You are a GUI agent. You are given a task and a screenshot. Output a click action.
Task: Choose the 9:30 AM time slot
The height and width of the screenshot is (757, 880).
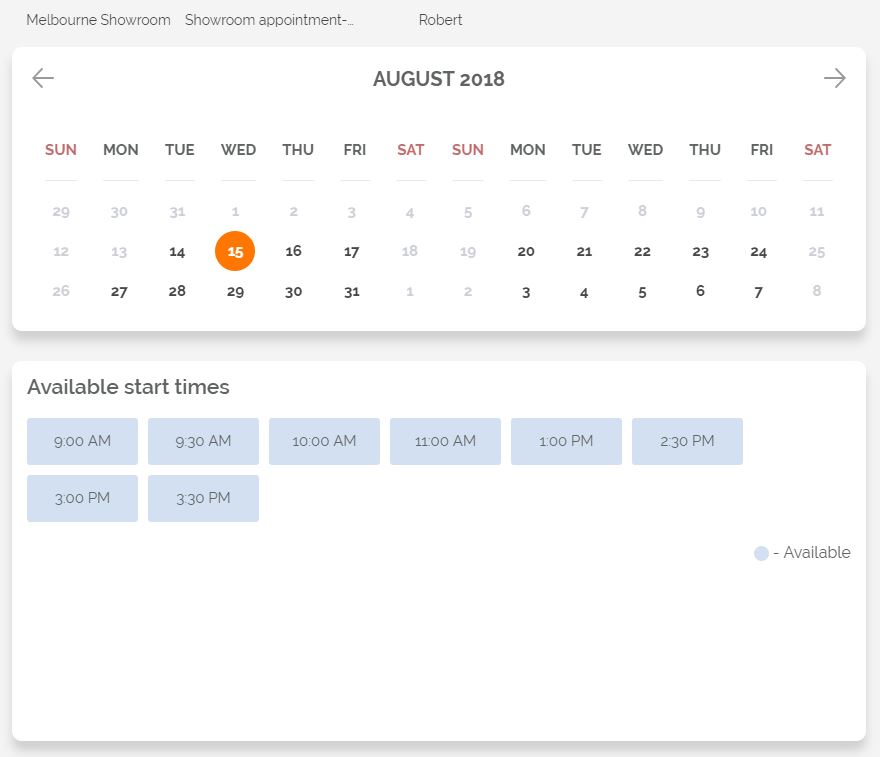pos(203,441)
